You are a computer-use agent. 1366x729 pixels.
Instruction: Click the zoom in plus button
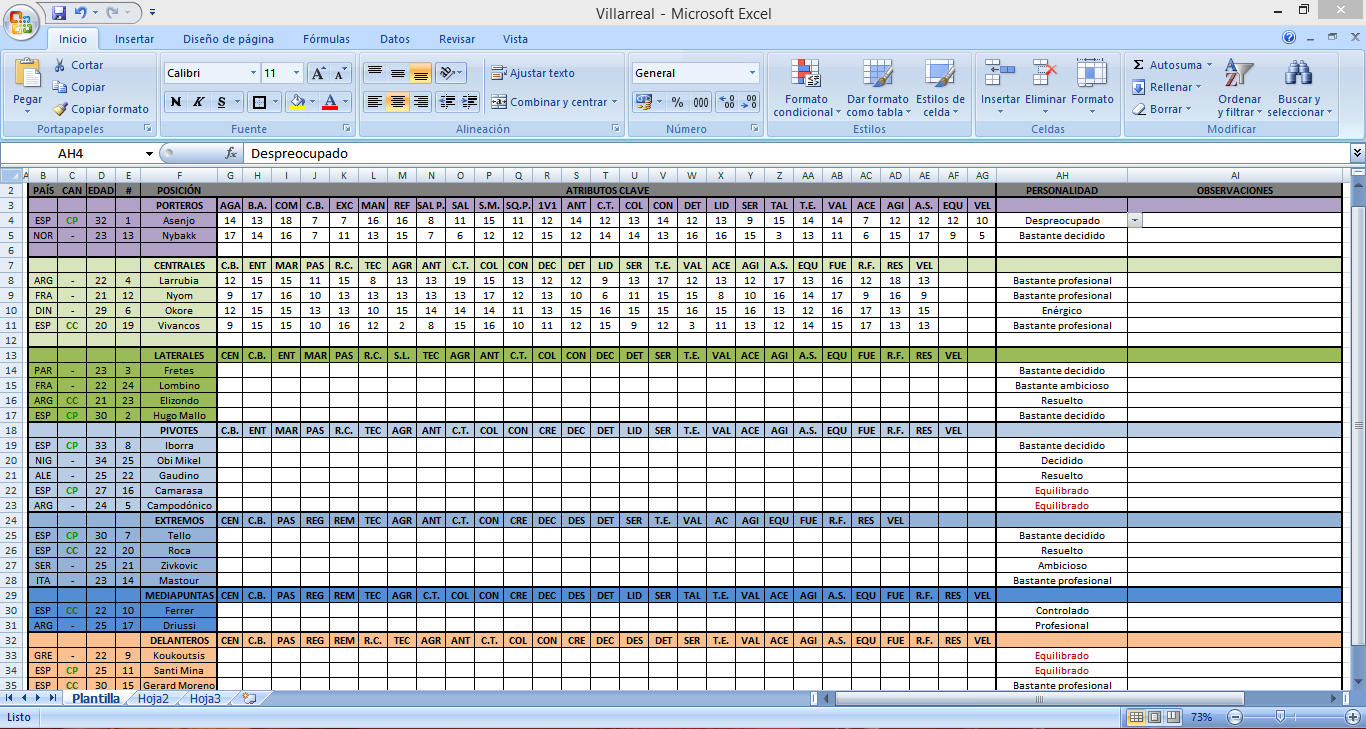pyautogui.click(x=1351, y=717)
